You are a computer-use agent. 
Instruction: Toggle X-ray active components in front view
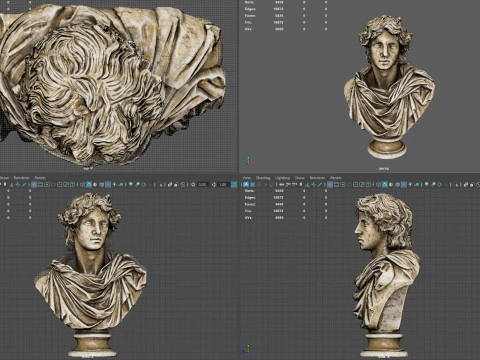tap(176, 184)
